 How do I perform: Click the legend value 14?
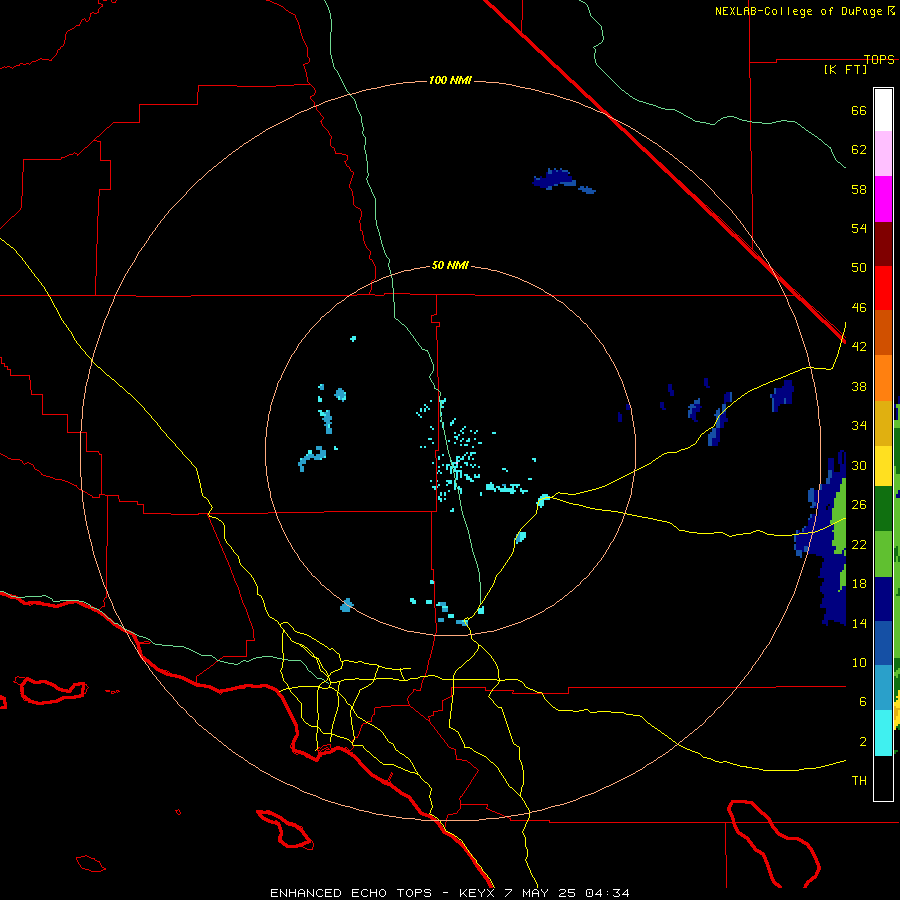(x=859, y=623)
